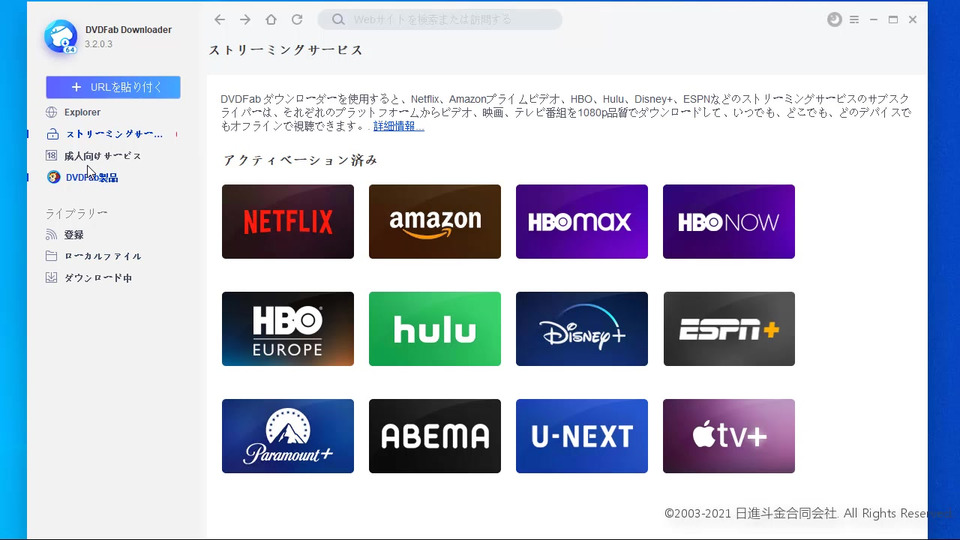Image resolution: width=960 pixels, height=540 pixels.
Task: Open the Paramount+ service tile
Action: pyautogui.click(x=288, y=436)
